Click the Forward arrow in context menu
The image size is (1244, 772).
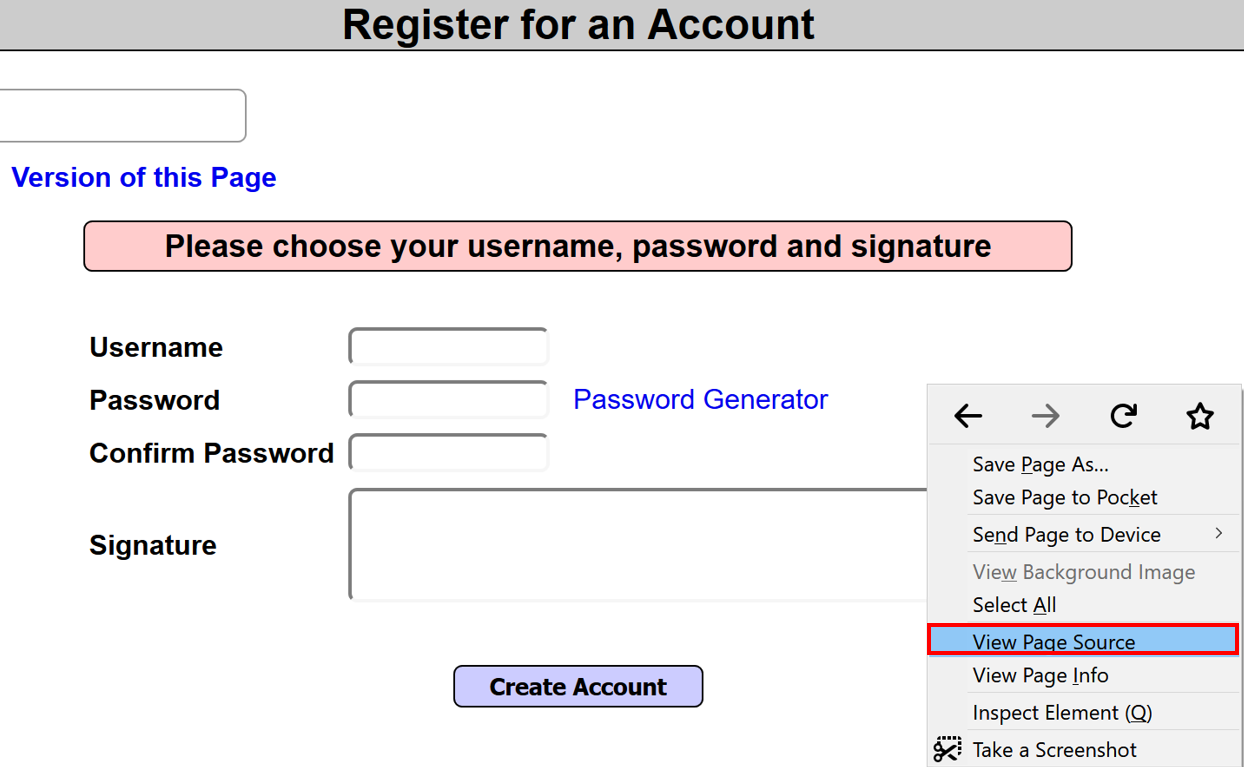[1045, 416]
